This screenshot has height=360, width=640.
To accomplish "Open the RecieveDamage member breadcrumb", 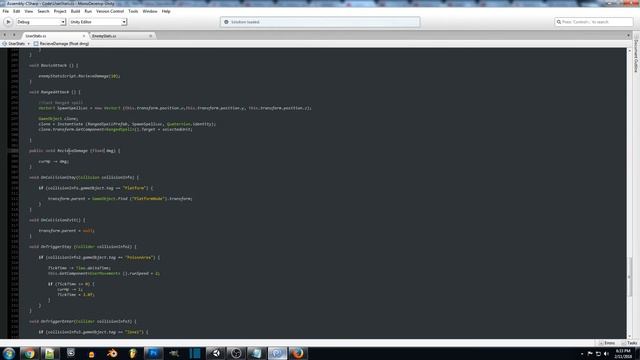I will pyautogui.click(x=61, y=44).
